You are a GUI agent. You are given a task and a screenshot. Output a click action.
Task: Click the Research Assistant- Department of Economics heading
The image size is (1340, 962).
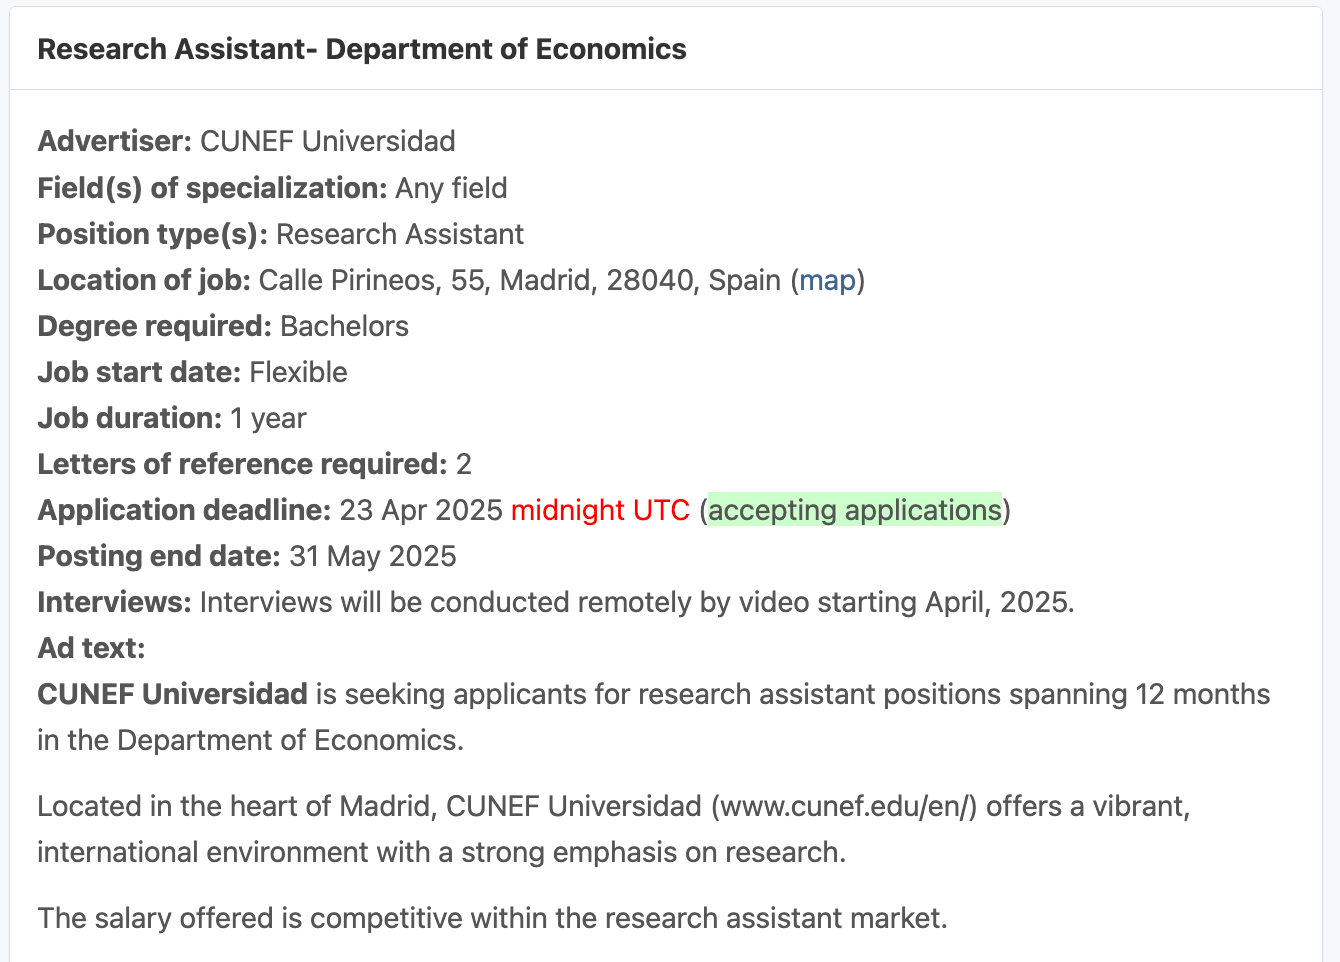click(x=362, y=49)
